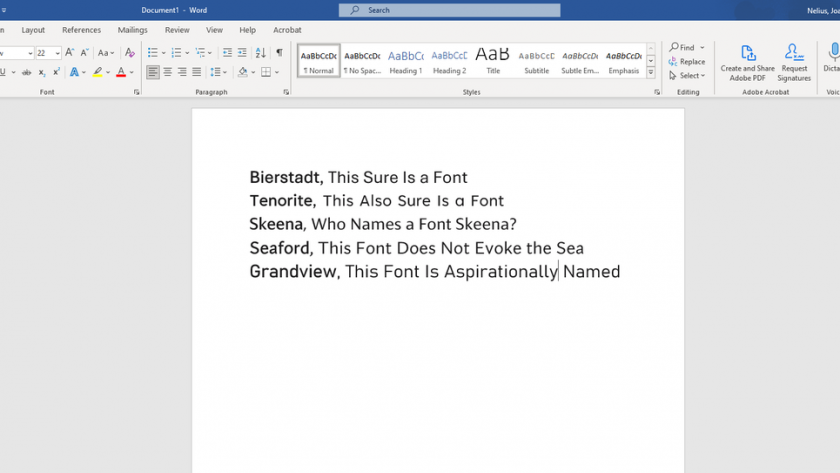Open the font size dropdown

pyautogui.click(x=58, y=53)
